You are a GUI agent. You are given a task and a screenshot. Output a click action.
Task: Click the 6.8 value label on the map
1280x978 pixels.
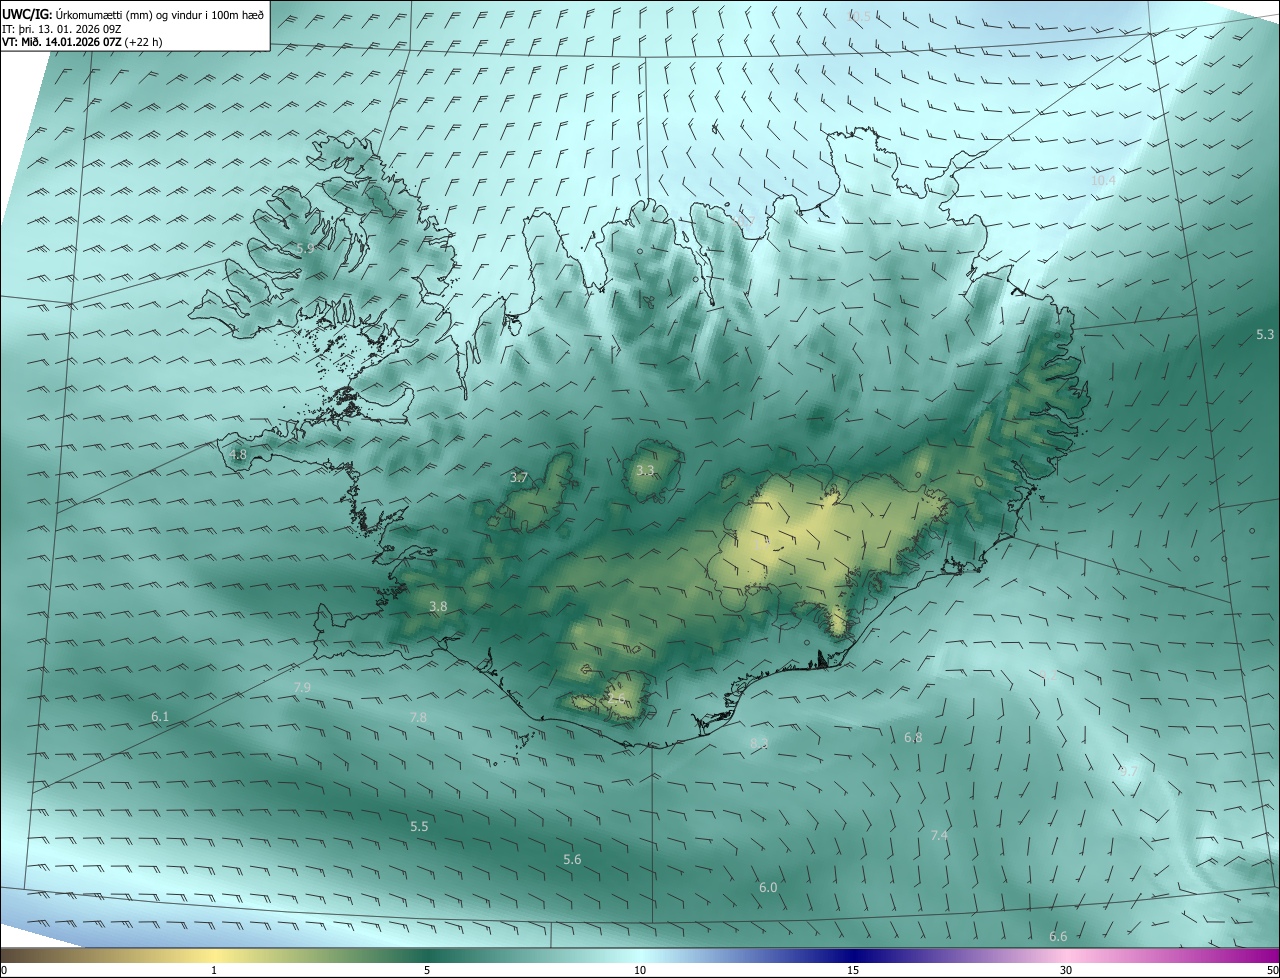(913, 738)
